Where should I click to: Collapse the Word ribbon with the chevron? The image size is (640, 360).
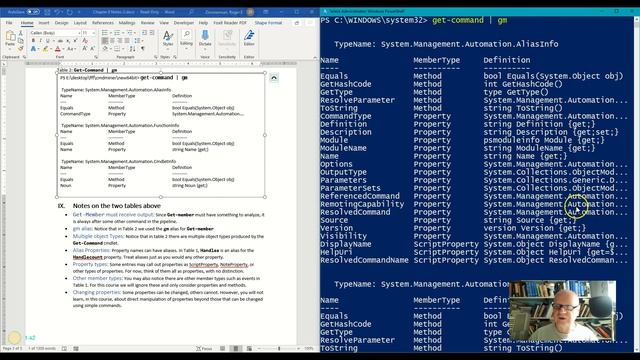pyautogui.click(x=315, y=58)
